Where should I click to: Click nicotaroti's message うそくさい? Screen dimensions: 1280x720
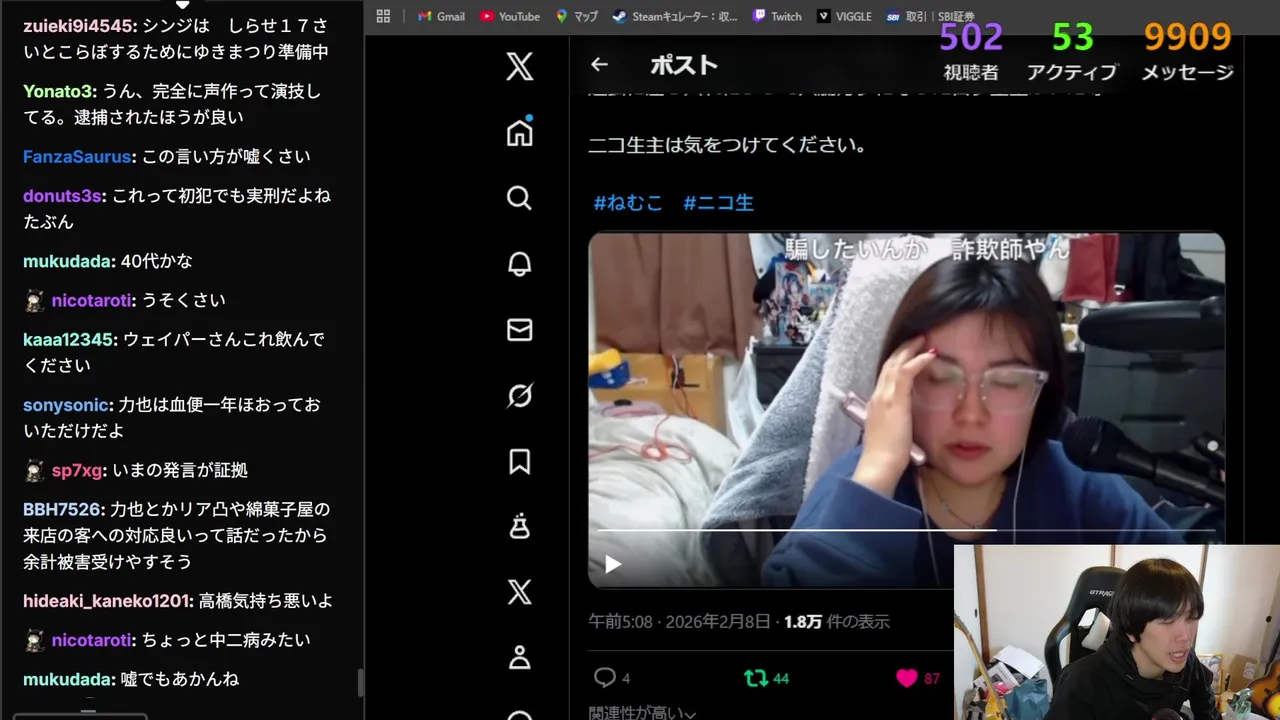point(183,300)
